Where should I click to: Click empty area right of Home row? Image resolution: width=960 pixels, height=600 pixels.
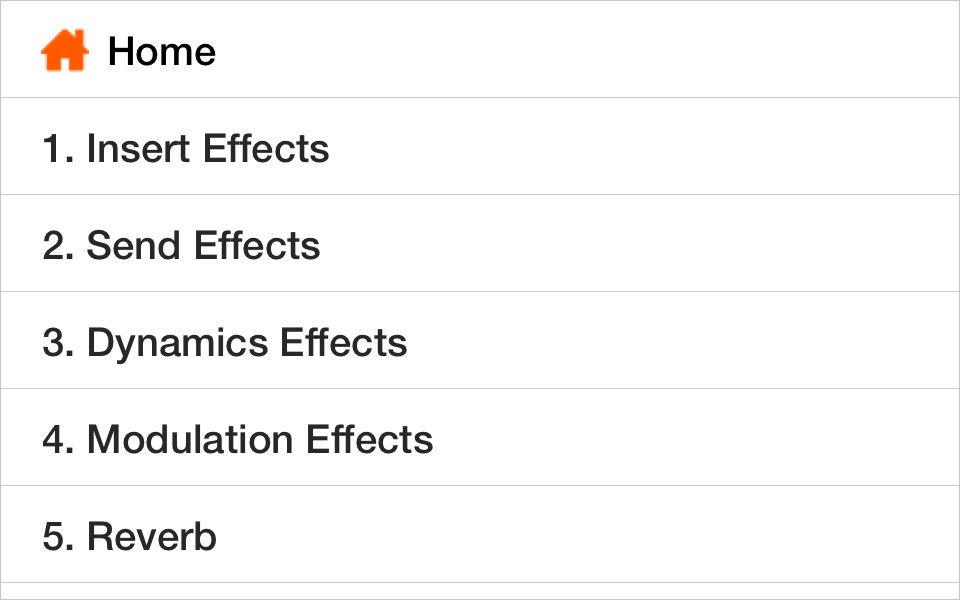point(650,51)
